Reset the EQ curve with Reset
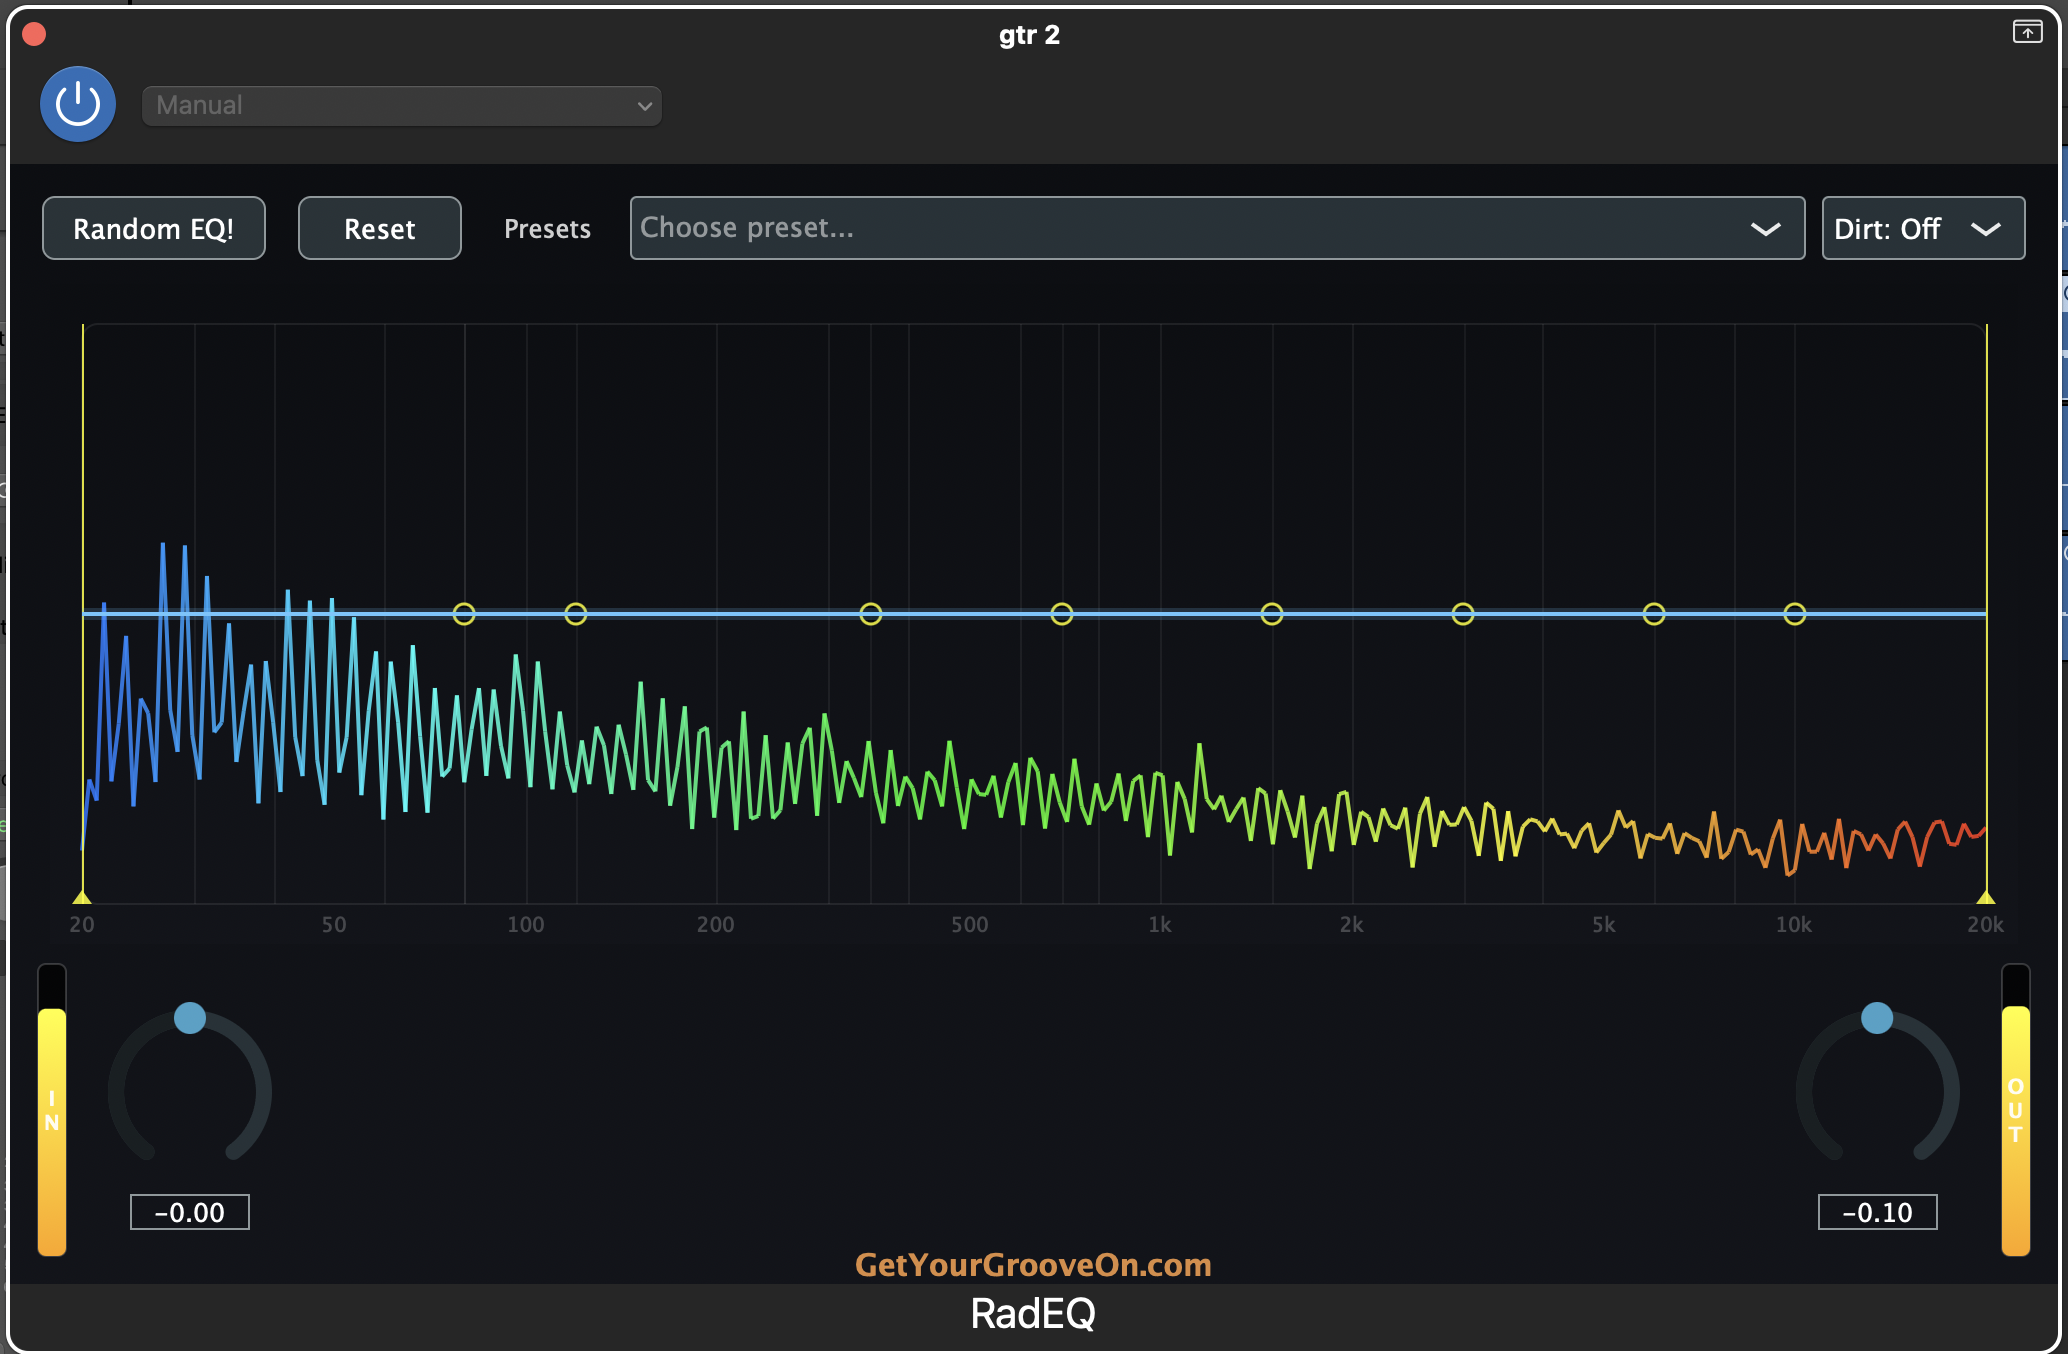The image size is (2068, 1354). click(x=379, y=228)
